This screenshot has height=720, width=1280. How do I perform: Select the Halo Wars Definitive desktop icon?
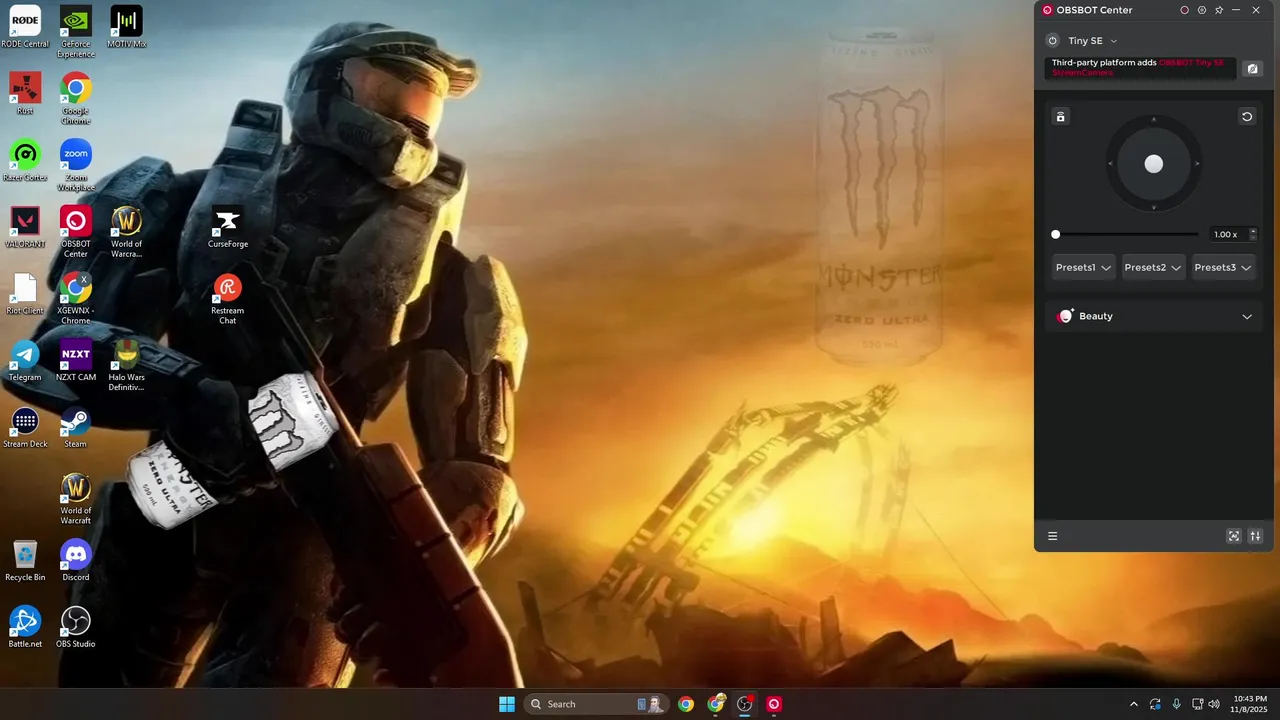click(126, 365)
